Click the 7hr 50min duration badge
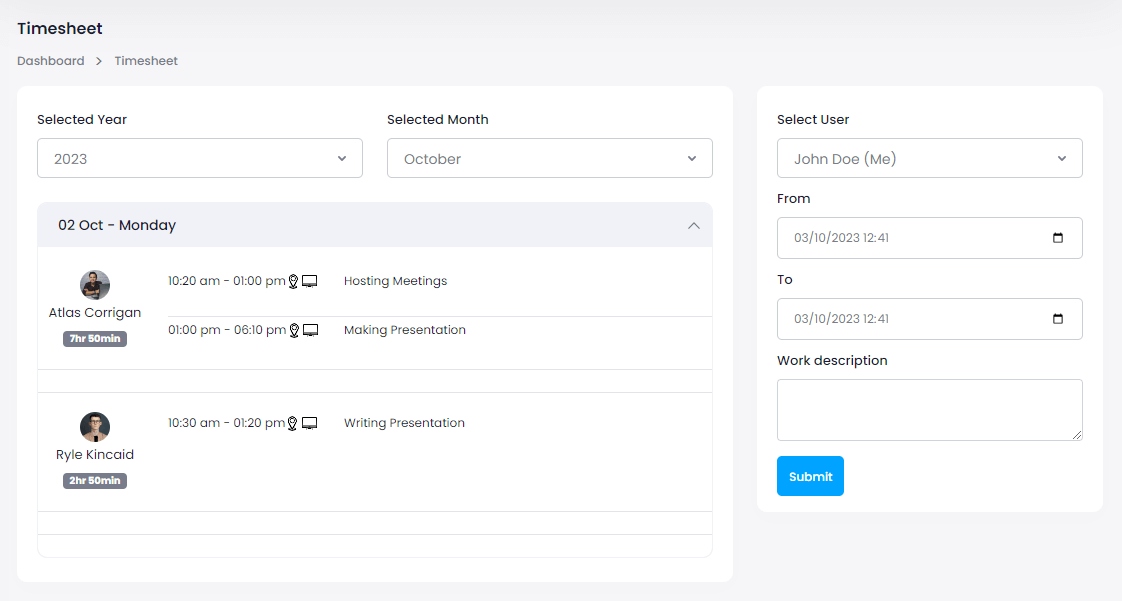1122x601 pixels. coord(95,339)
